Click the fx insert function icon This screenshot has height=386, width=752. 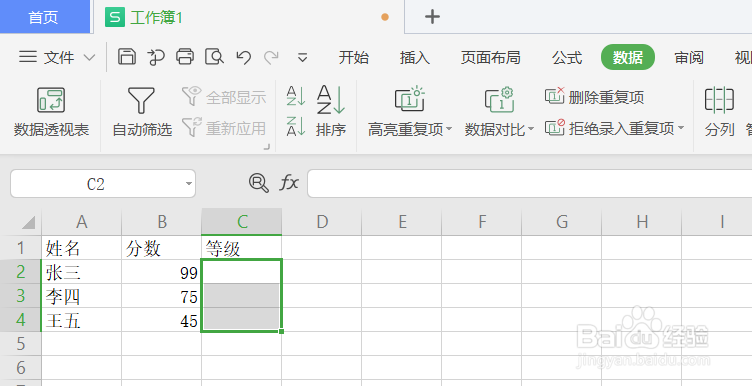pos(289,183)
